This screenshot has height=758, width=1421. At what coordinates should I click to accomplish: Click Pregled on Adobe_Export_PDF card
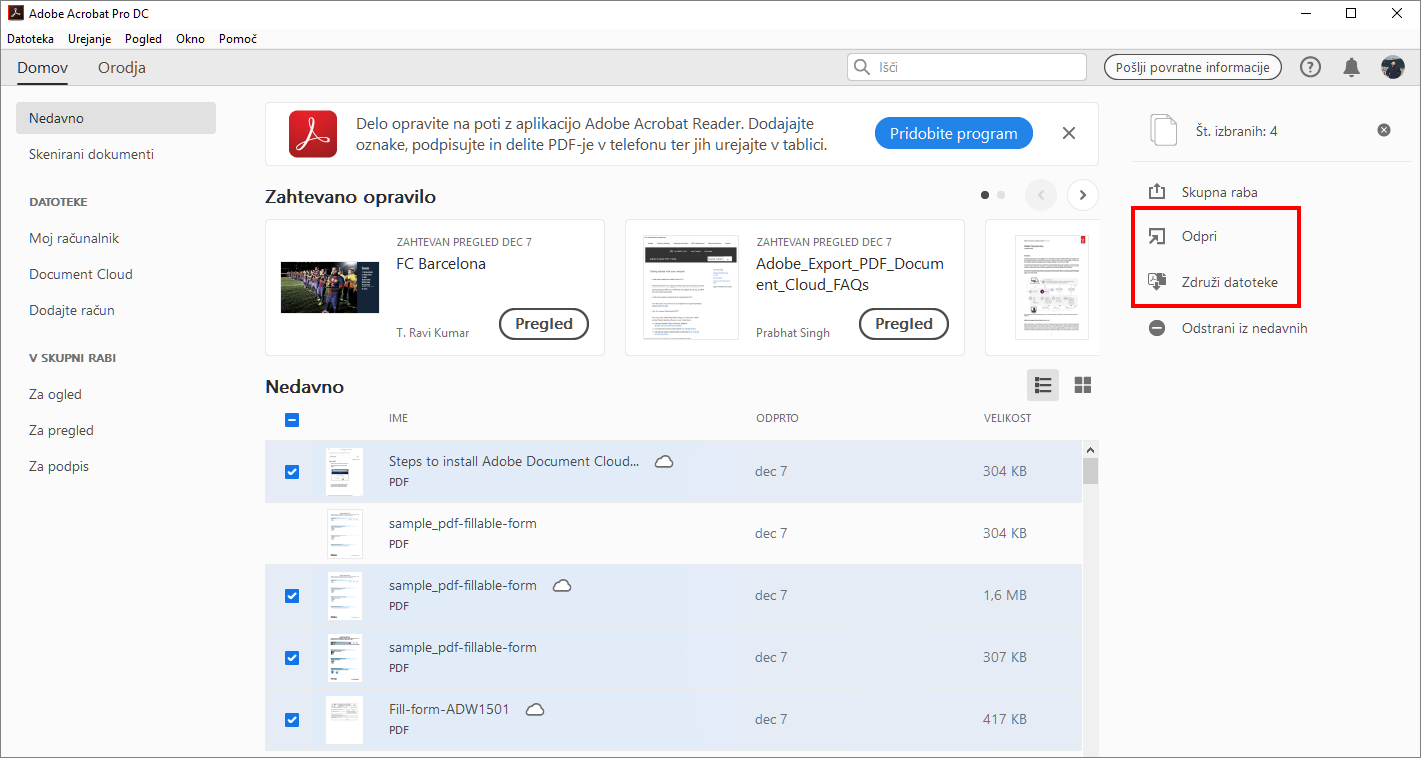pos(904,324)
